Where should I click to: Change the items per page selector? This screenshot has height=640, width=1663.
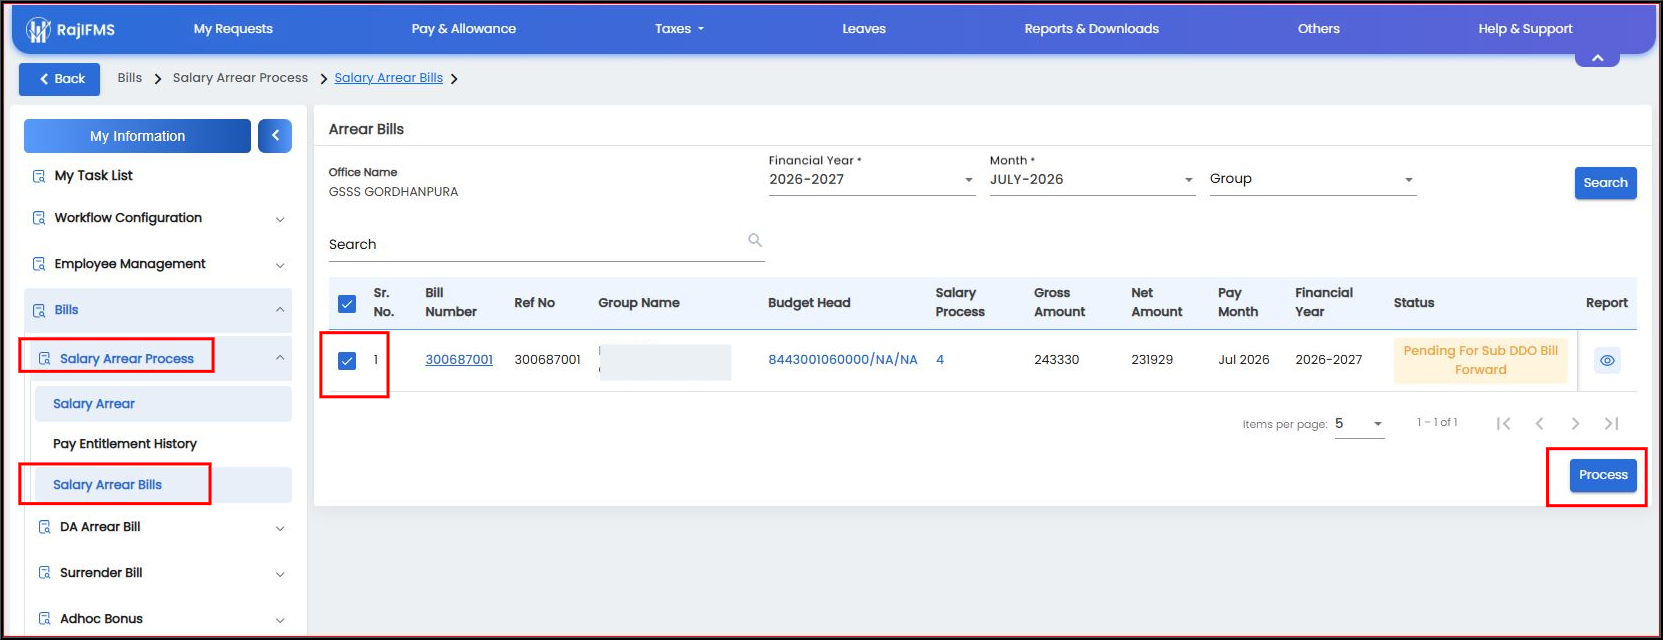pos(1359,424)
